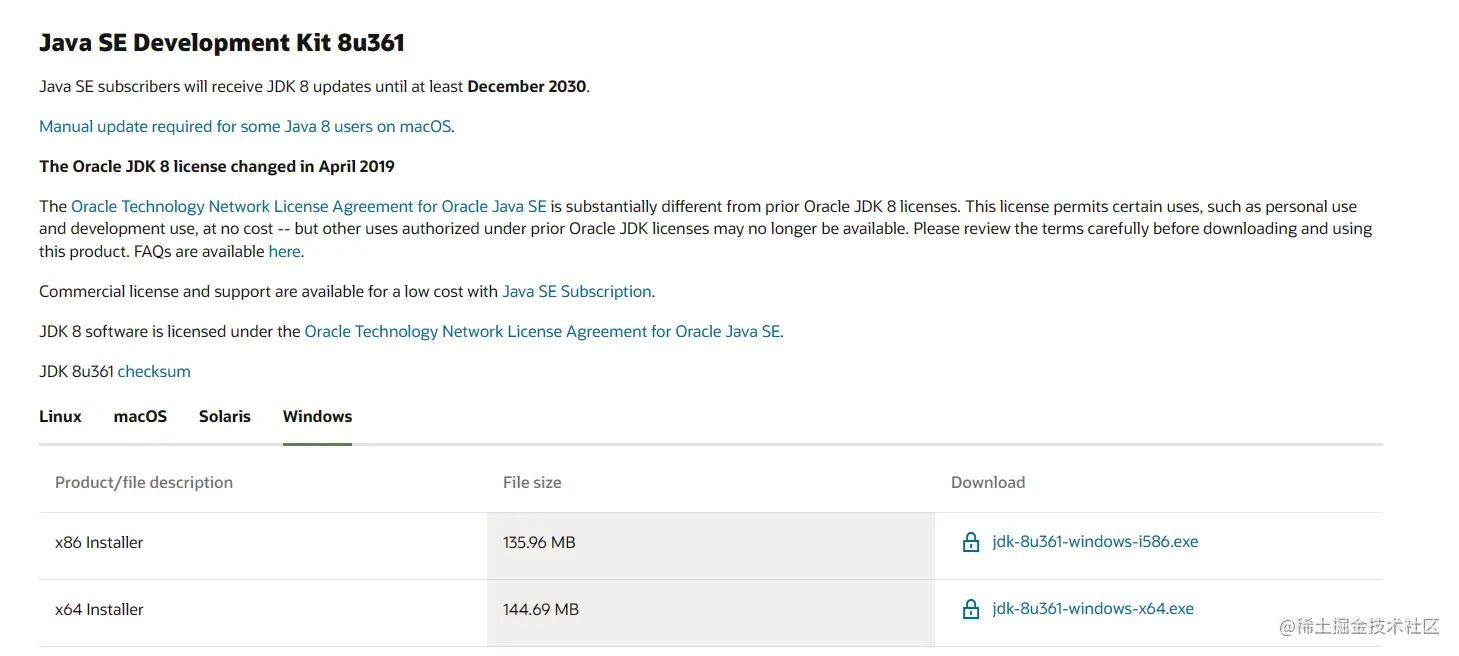Viewport: 1459px width, 656px height.
Task: Follow the FAQs "here" link
Action: pyautogui.click(x=284, y=252)
